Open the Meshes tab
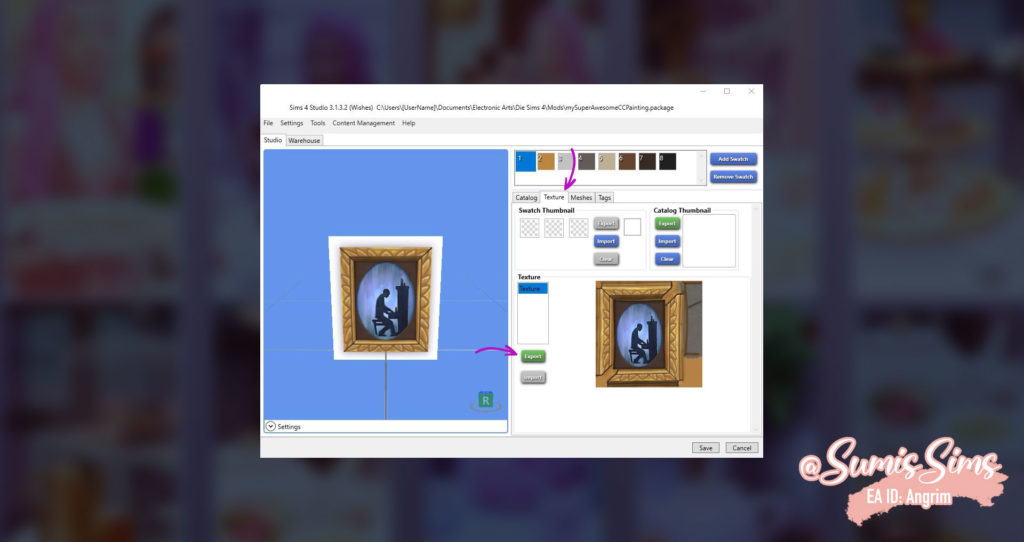 [x=581, y=197]
